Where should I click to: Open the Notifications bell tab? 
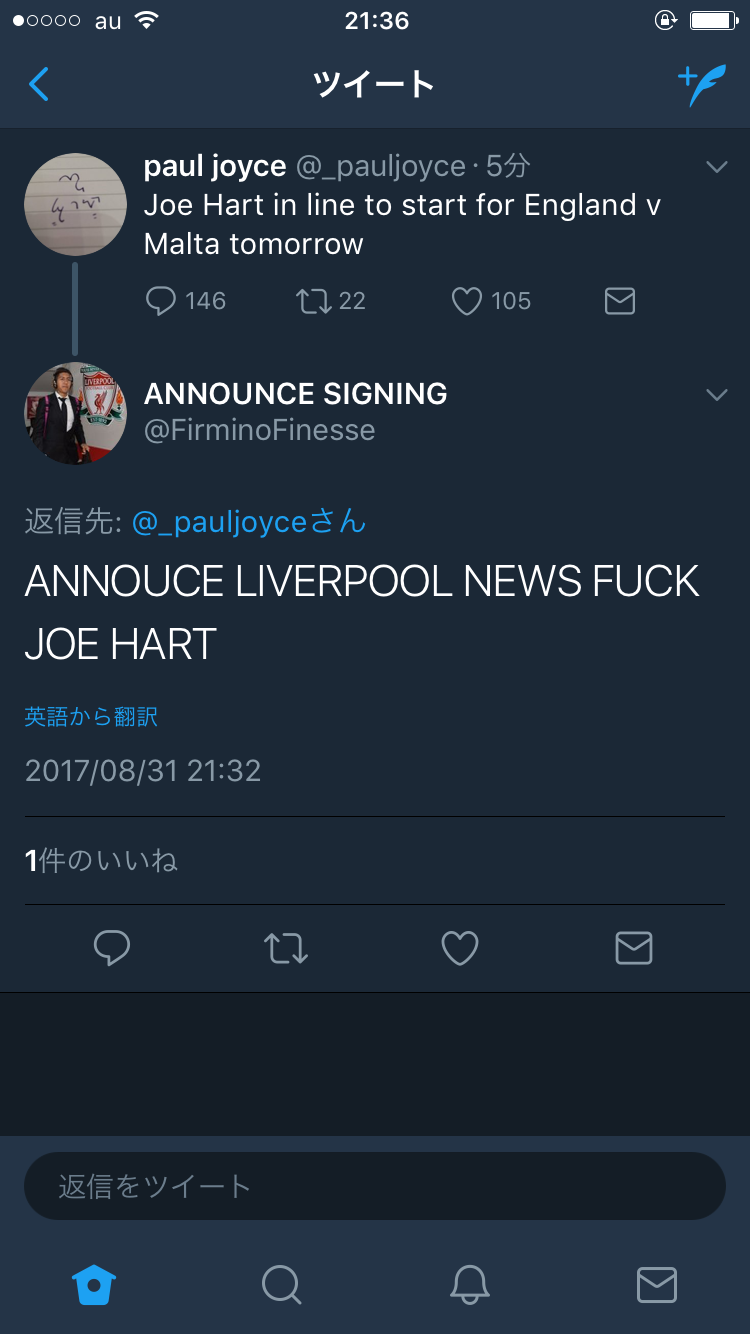(x=469, y=1284)
